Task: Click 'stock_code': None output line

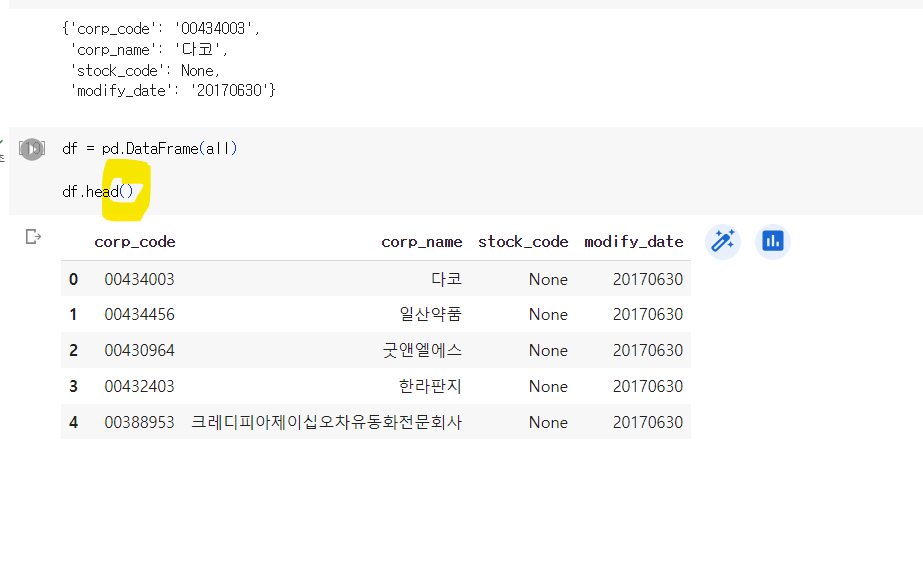Action: pos(145,71)
